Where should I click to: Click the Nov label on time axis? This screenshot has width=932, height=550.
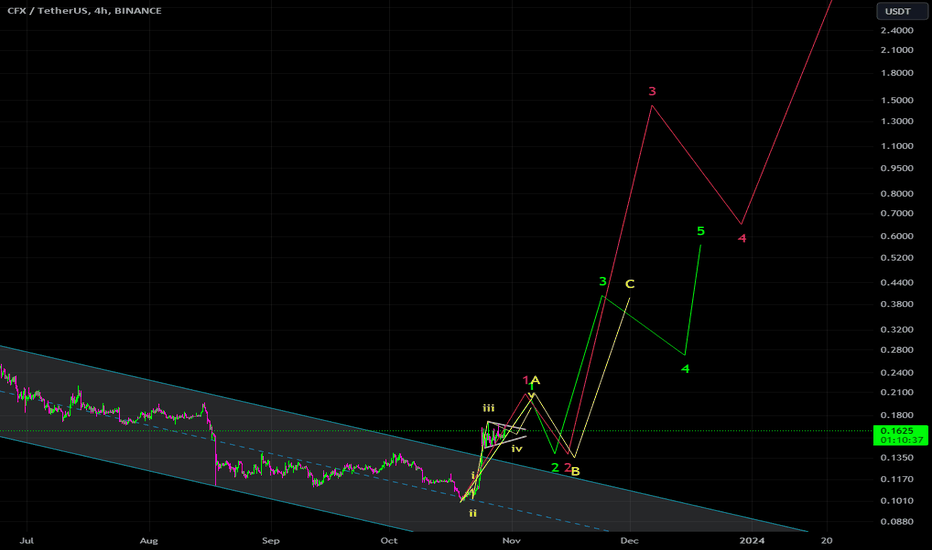point(511,541)
